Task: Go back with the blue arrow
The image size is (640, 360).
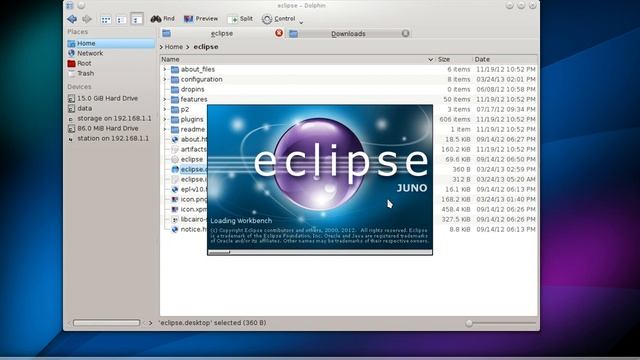Action: [72, 19]
